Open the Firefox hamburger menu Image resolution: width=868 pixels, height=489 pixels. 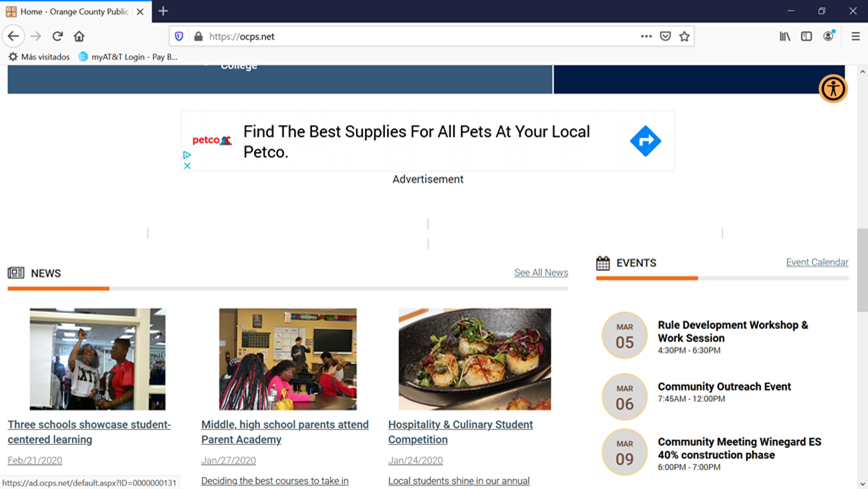[x=855, y=37]
